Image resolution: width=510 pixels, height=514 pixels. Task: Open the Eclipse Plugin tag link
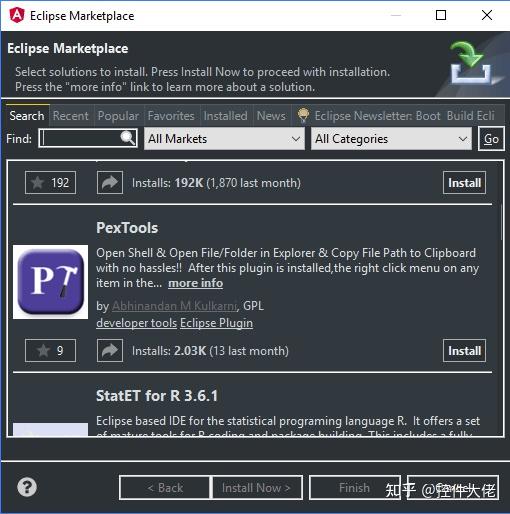pos(217,323)
